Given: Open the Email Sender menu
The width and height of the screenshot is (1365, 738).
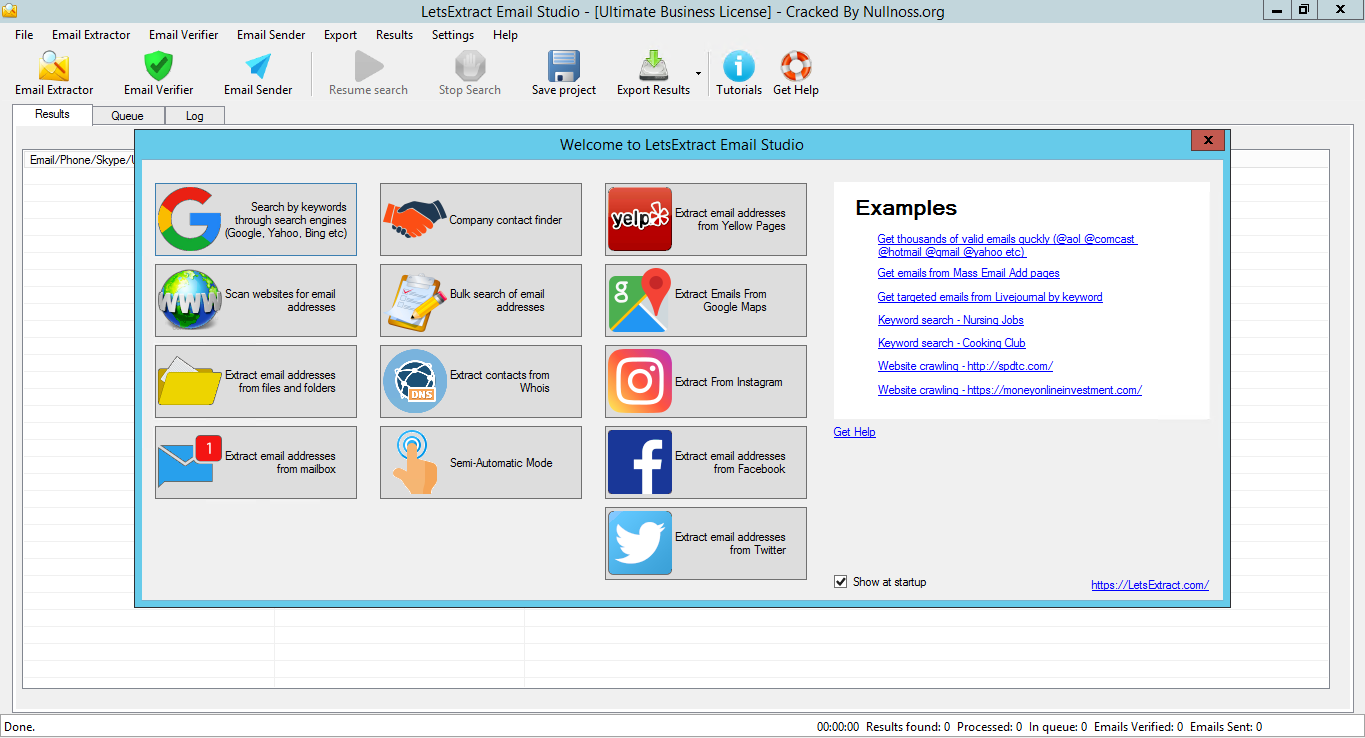Looking at the screenshot, I should coord(271,35).
